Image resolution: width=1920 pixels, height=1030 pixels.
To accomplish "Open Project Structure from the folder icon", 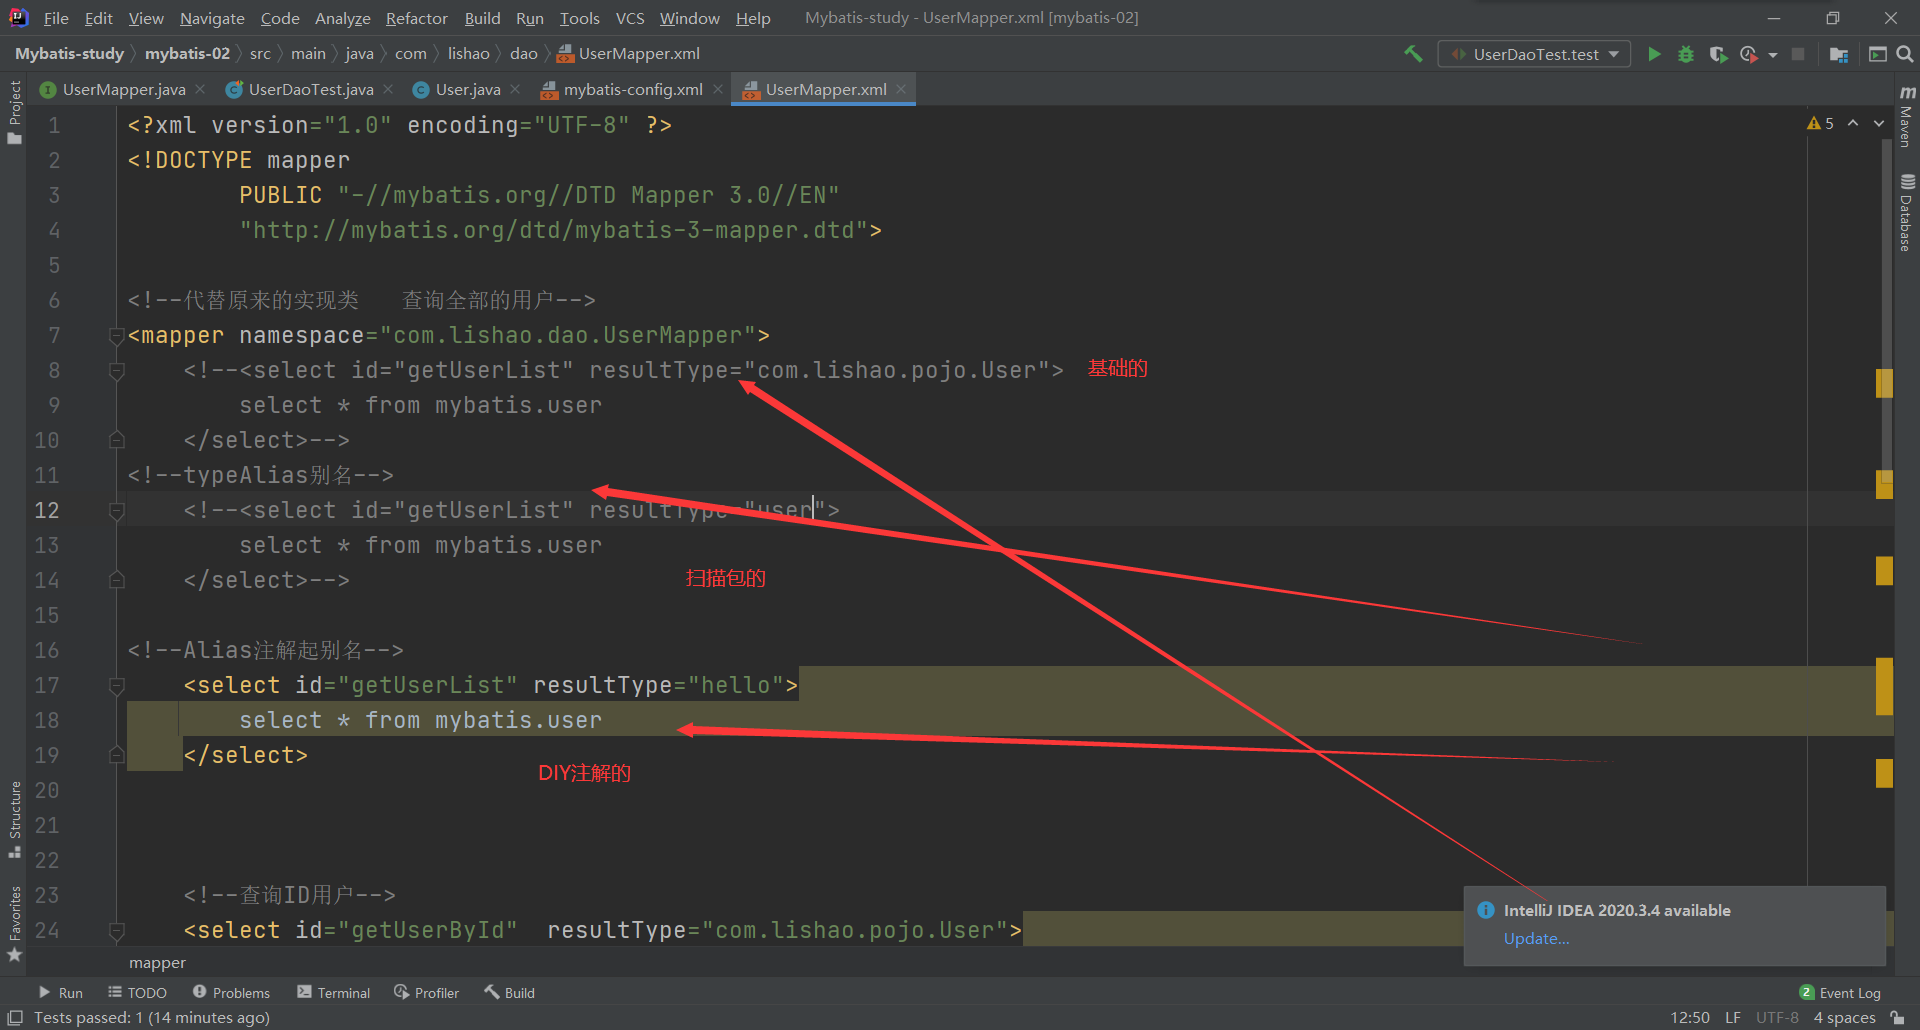I will coord(1838,54).
